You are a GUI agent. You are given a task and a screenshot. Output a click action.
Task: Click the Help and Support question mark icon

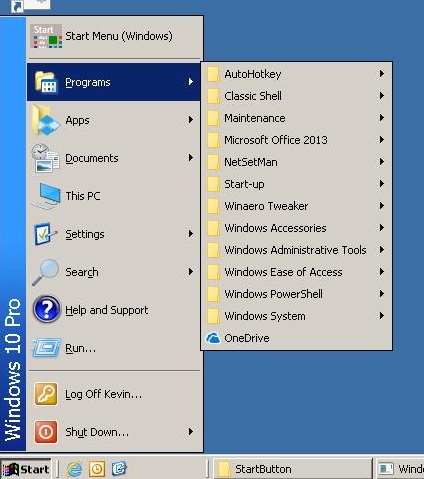pyautogui.click(x=47, y=309)
